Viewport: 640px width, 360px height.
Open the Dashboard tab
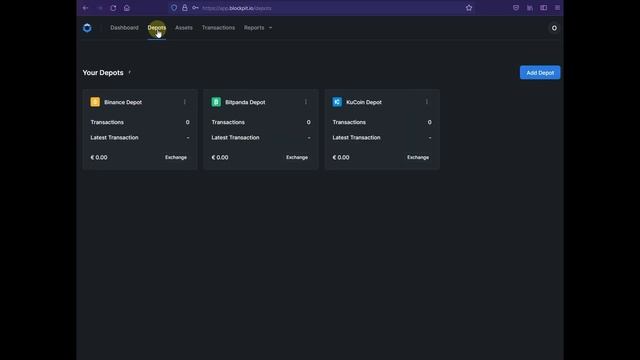pyautogui.click(x=124, y=28)
